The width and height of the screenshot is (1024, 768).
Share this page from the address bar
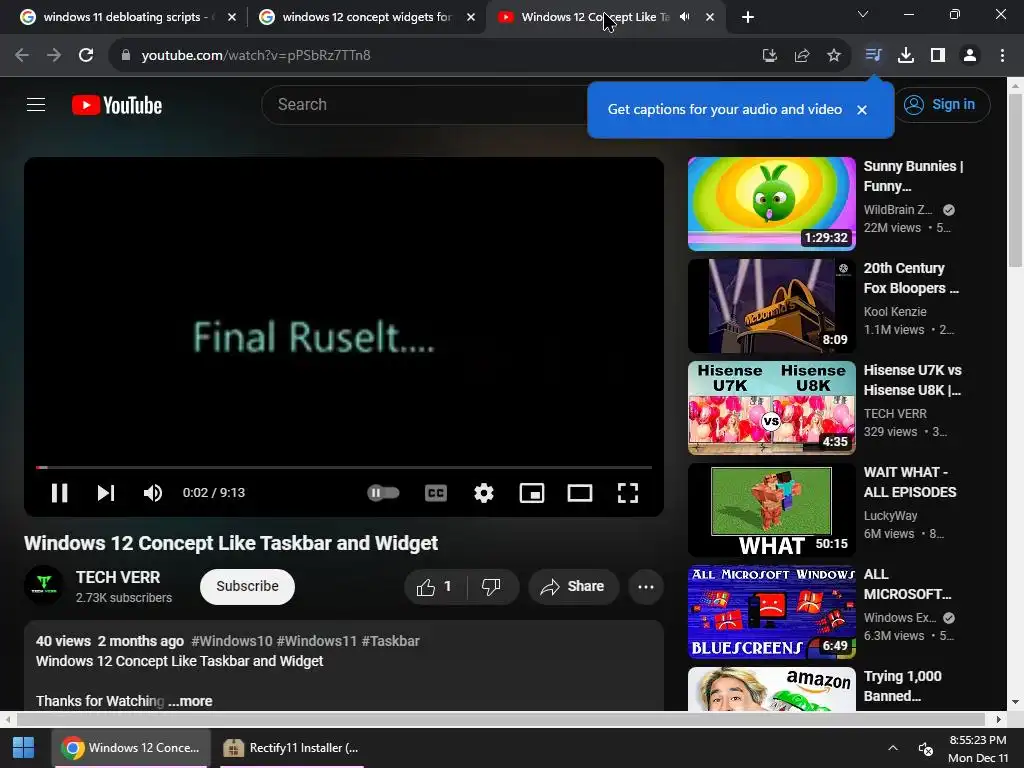tap(802, 56)
